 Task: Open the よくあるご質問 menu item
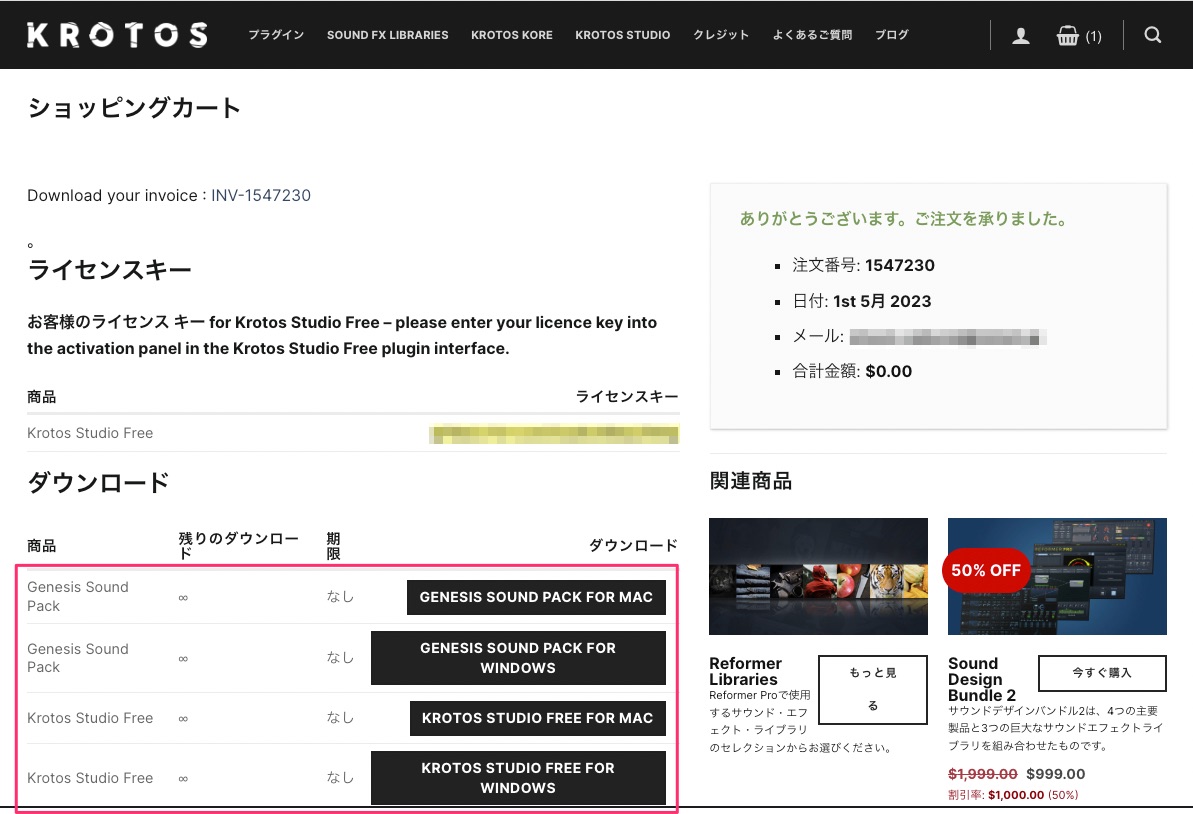(812, 35)
